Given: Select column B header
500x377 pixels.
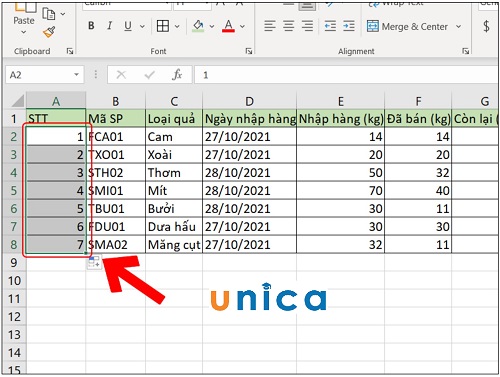Looking at the screenshot, I should tap(115, 101).
